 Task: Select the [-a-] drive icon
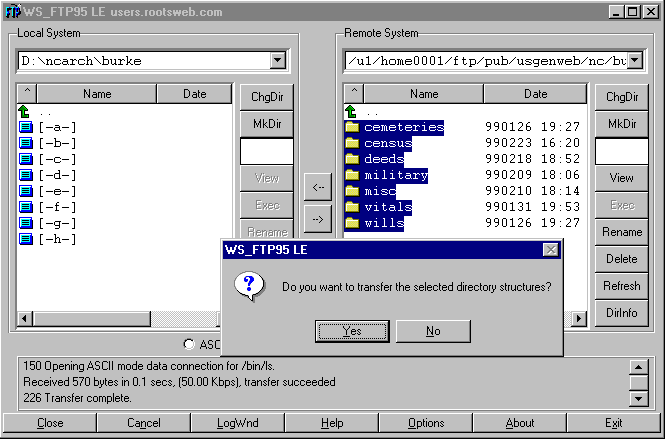26,127
